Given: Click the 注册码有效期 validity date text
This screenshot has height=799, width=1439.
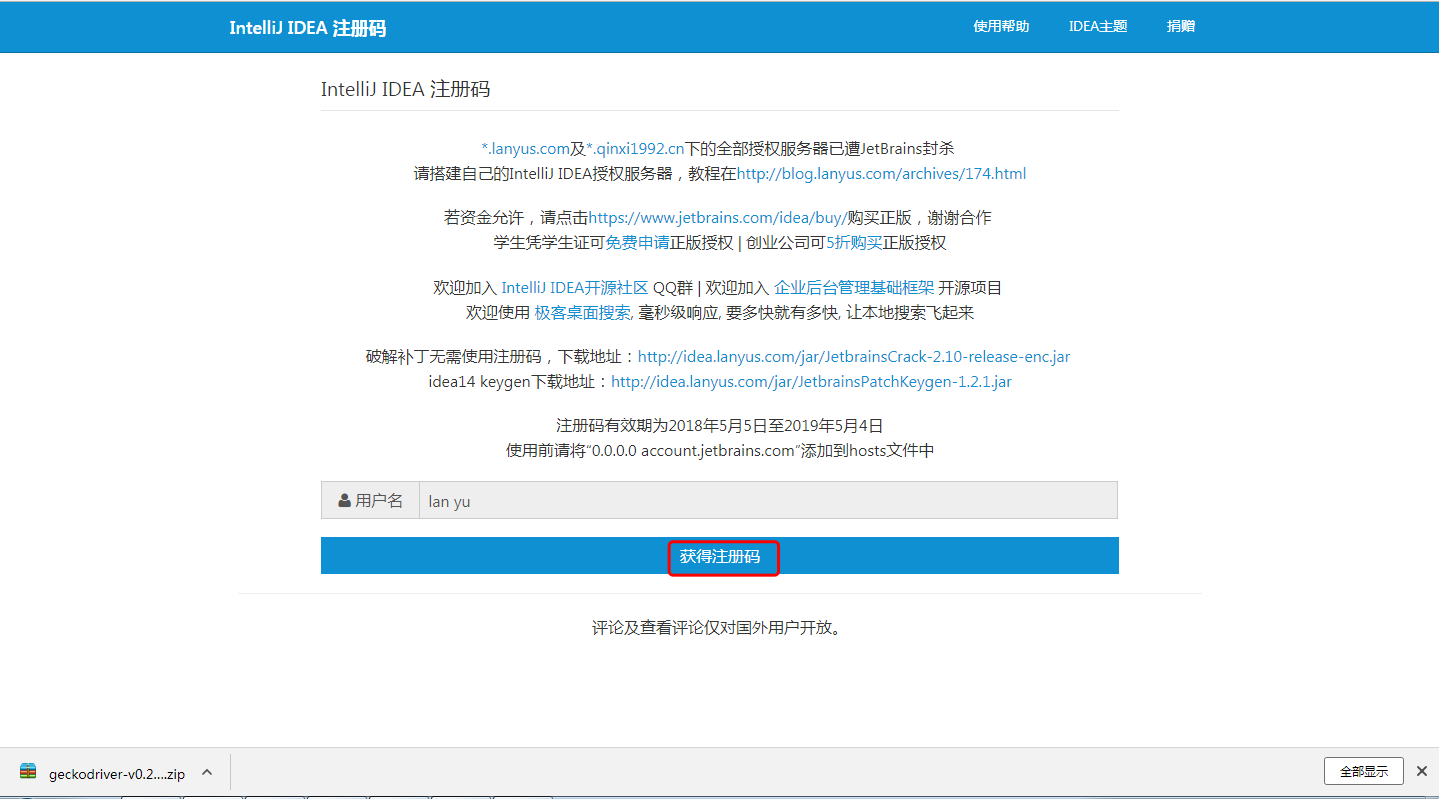Looking at the screenshot, I should (719, 425).
